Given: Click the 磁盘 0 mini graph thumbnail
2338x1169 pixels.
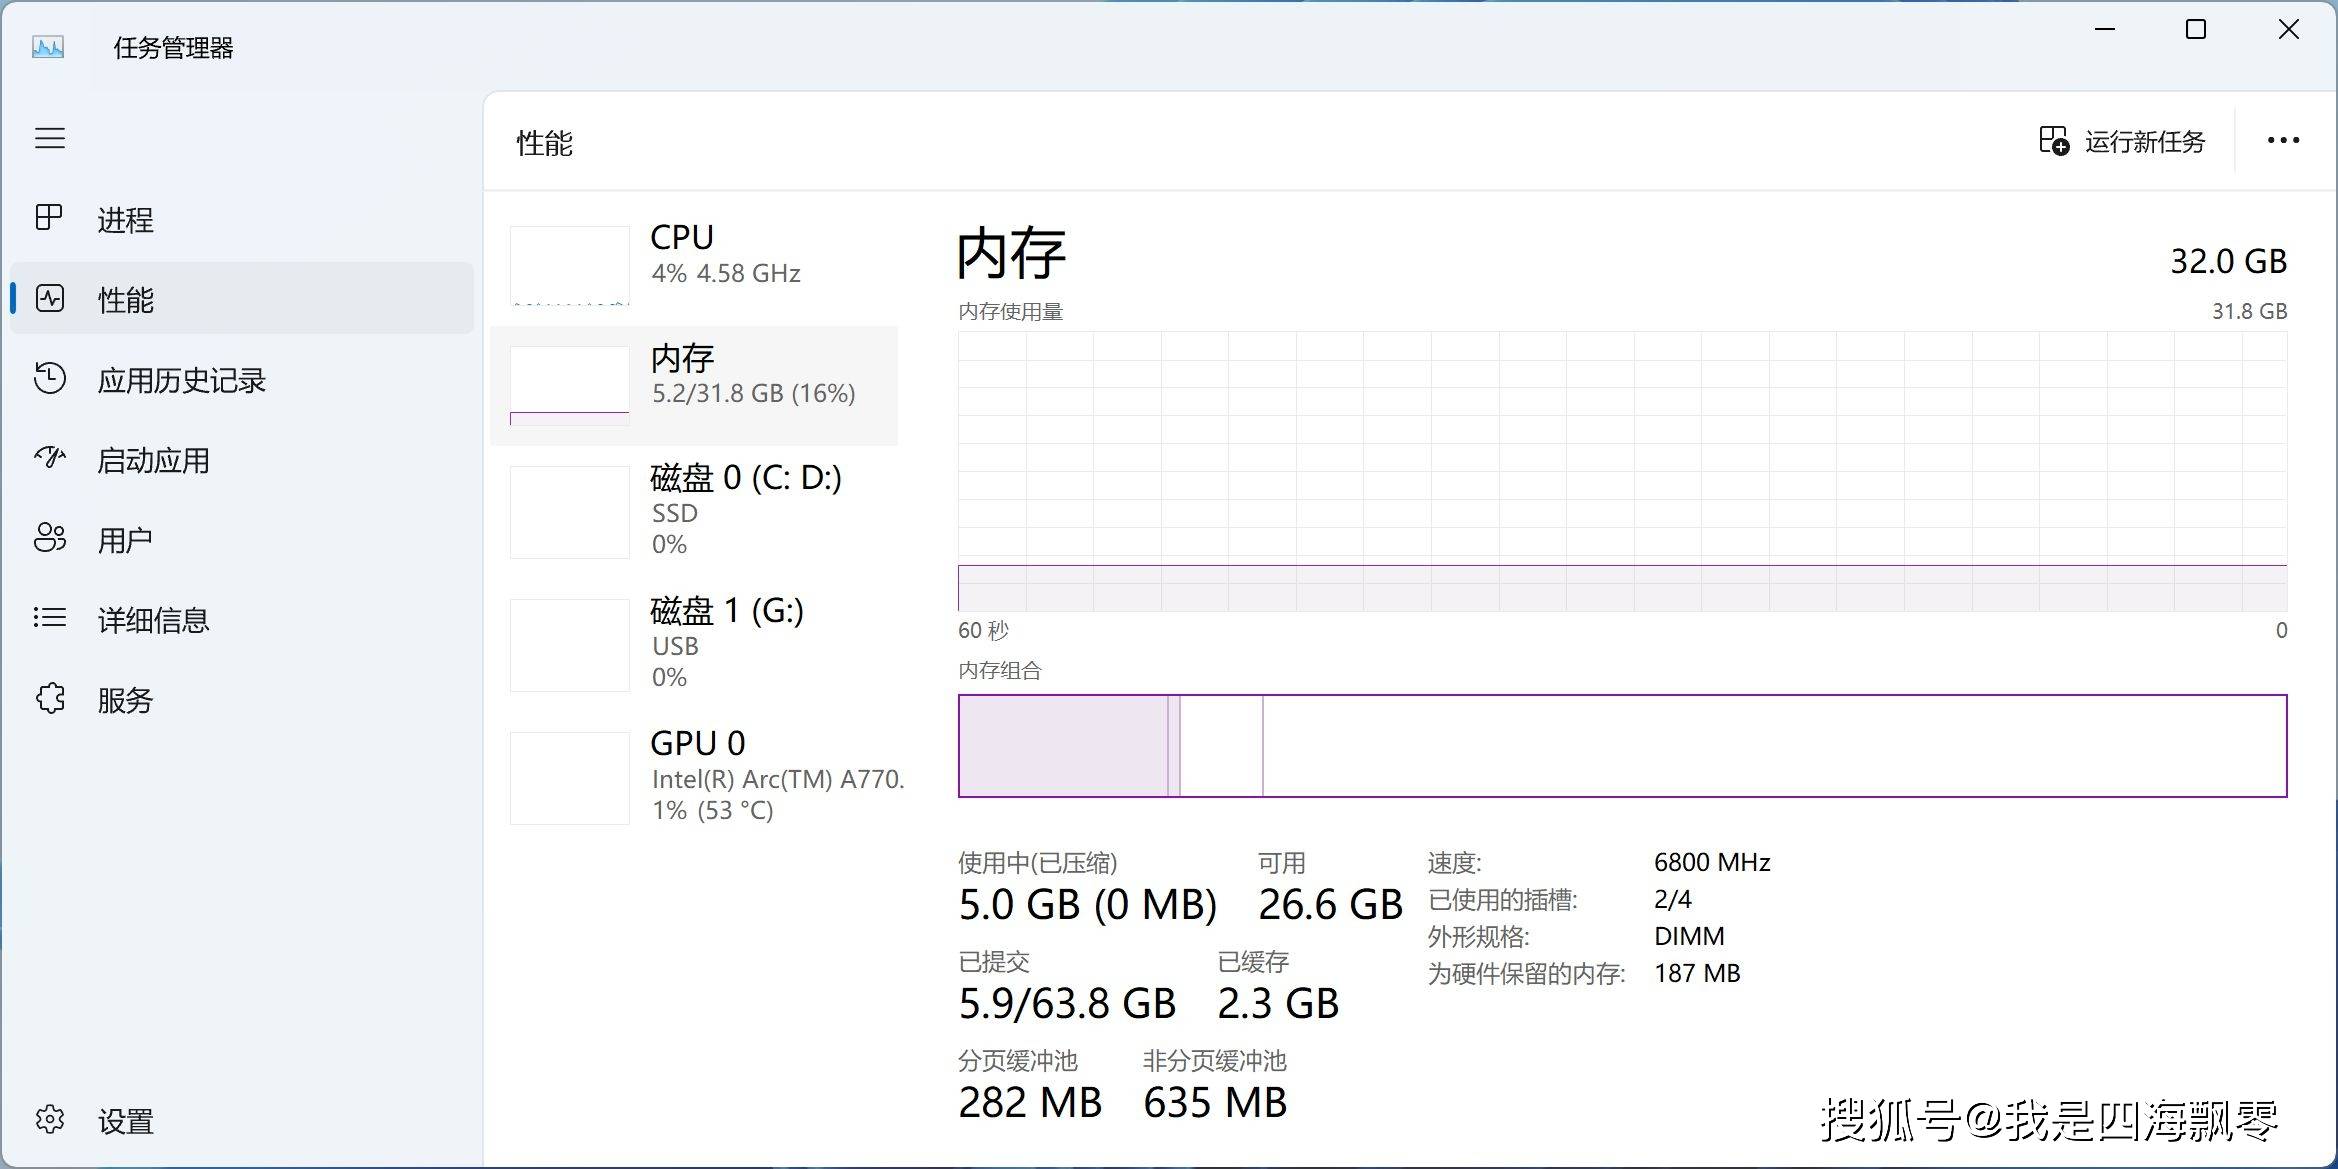Looking at the screenshot, I should (570, 512).
